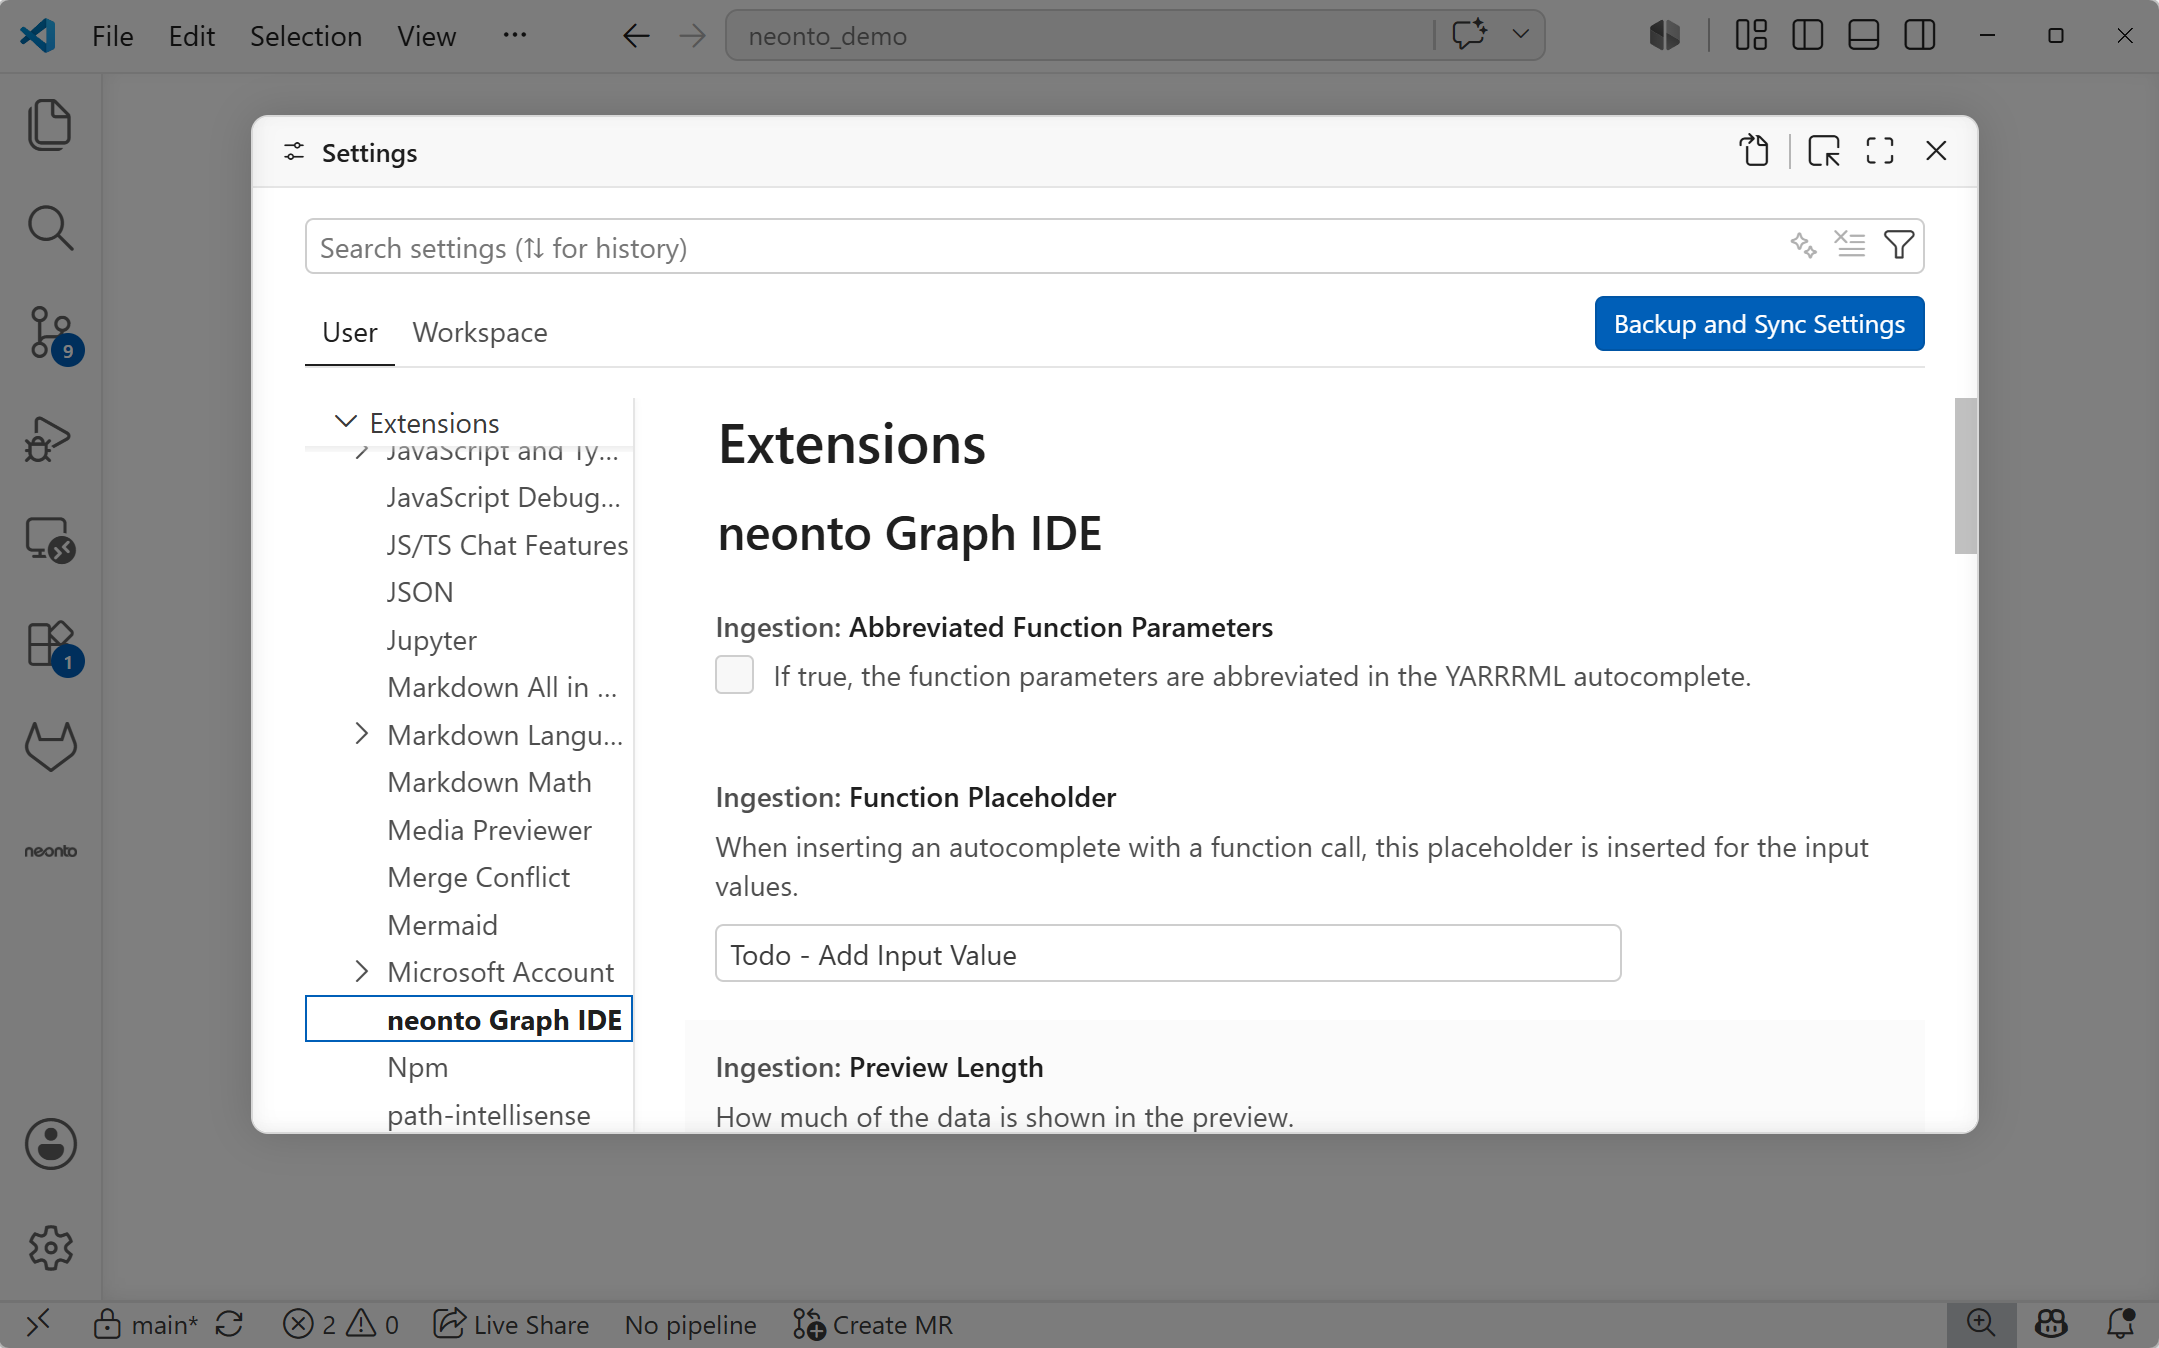2159x1348 pixels.
Task: Switch to the Workspace settings tab
Action: pos(480,332)
